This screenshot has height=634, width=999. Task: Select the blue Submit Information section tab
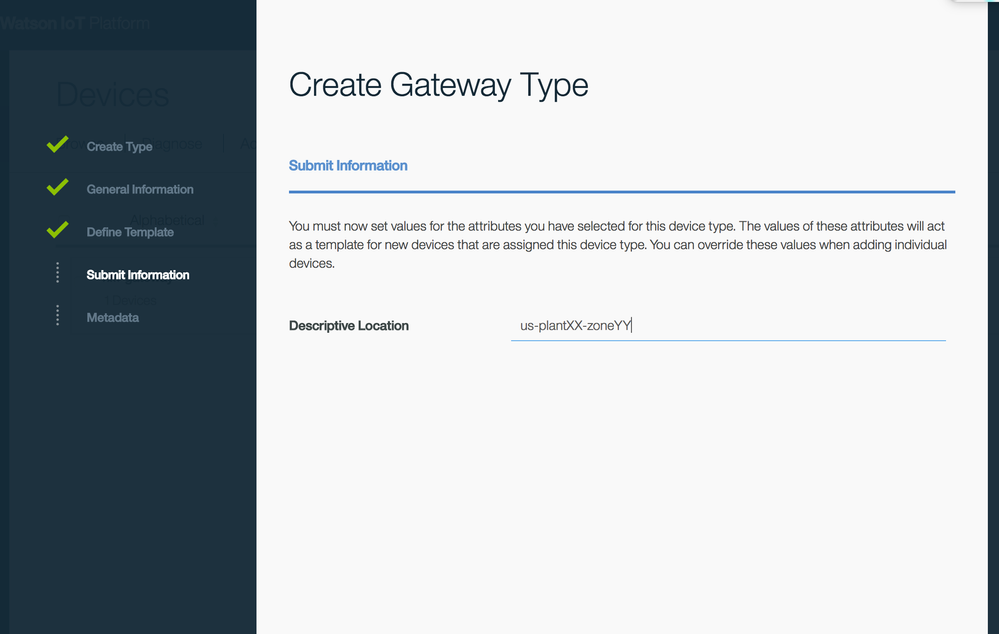pyautogui.click(x=348, y=165)
